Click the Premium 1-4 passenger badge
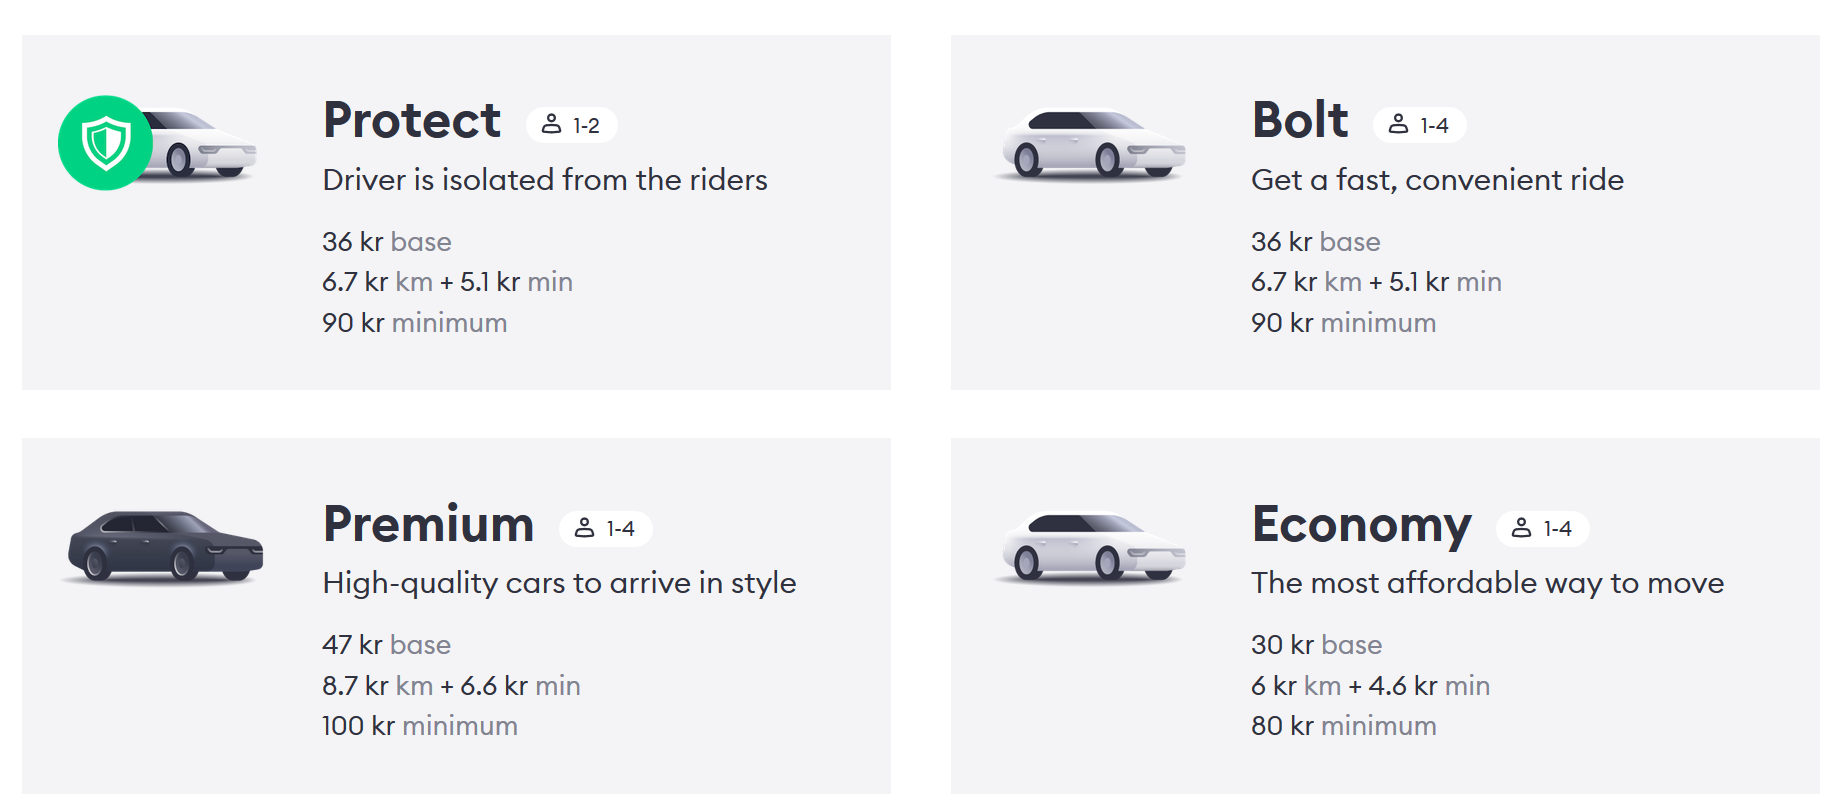Image resolution: width=1835 pixels, height=807 pixels. click(605, 528)
